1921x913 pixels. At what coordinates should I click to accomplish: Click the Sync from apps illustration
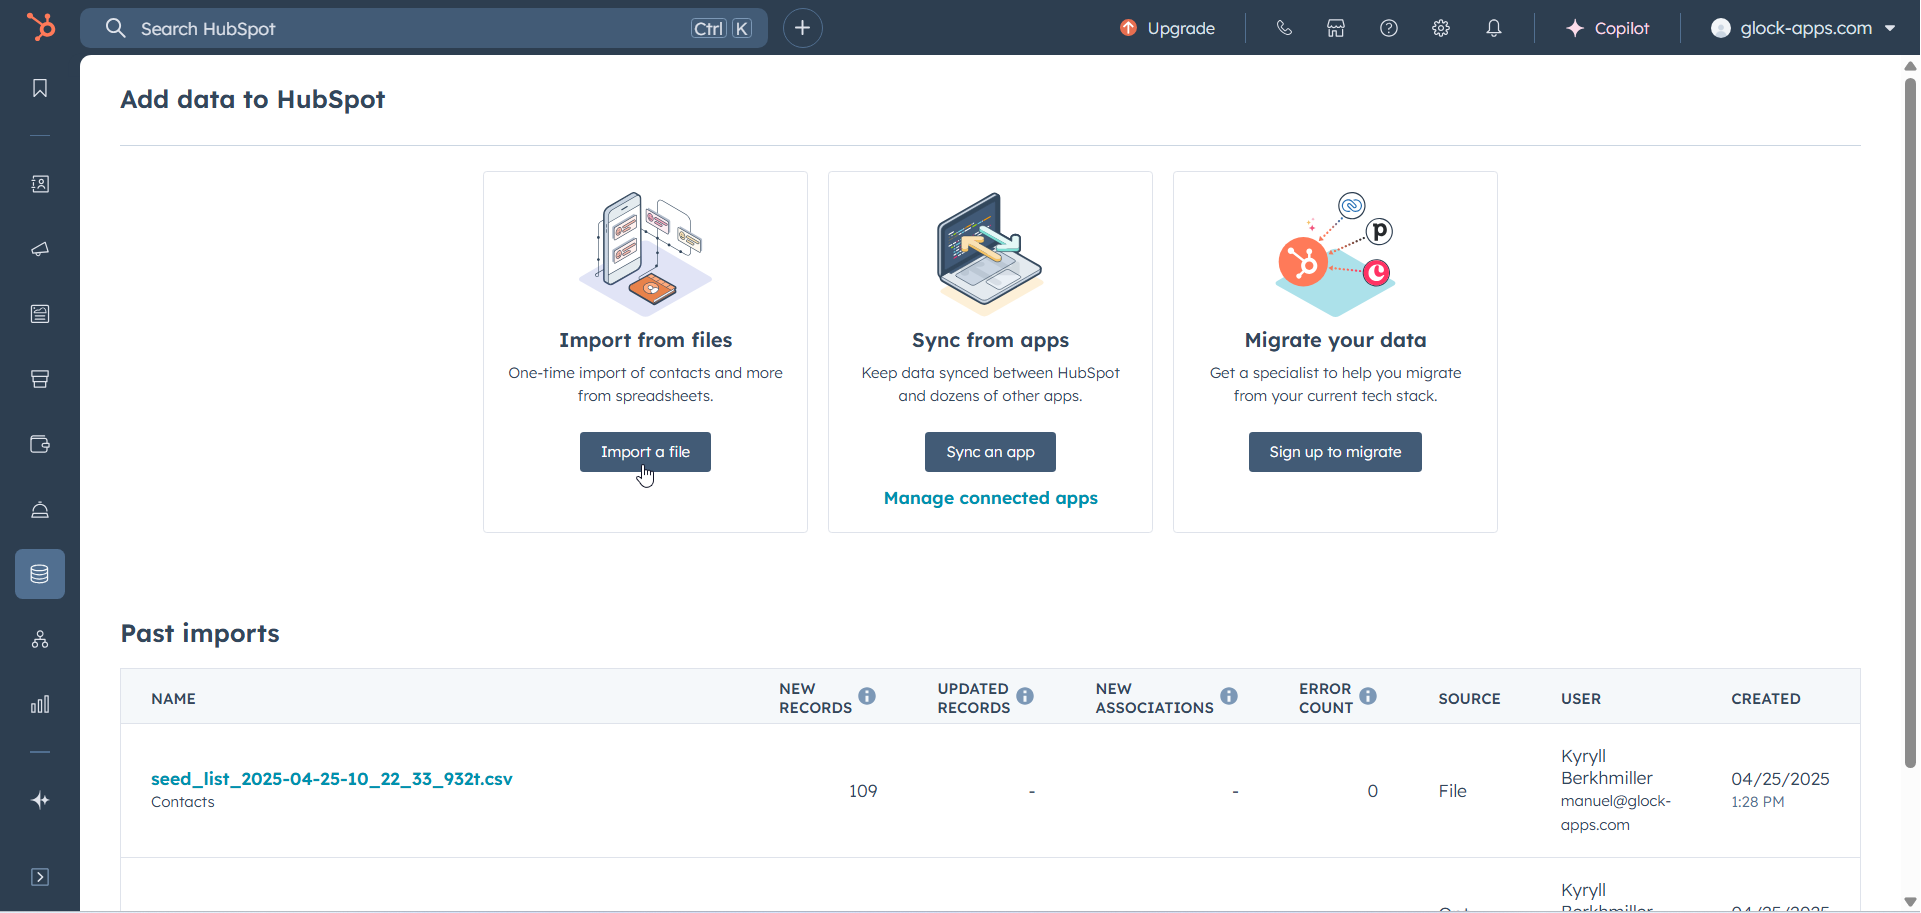click(990, 254)
